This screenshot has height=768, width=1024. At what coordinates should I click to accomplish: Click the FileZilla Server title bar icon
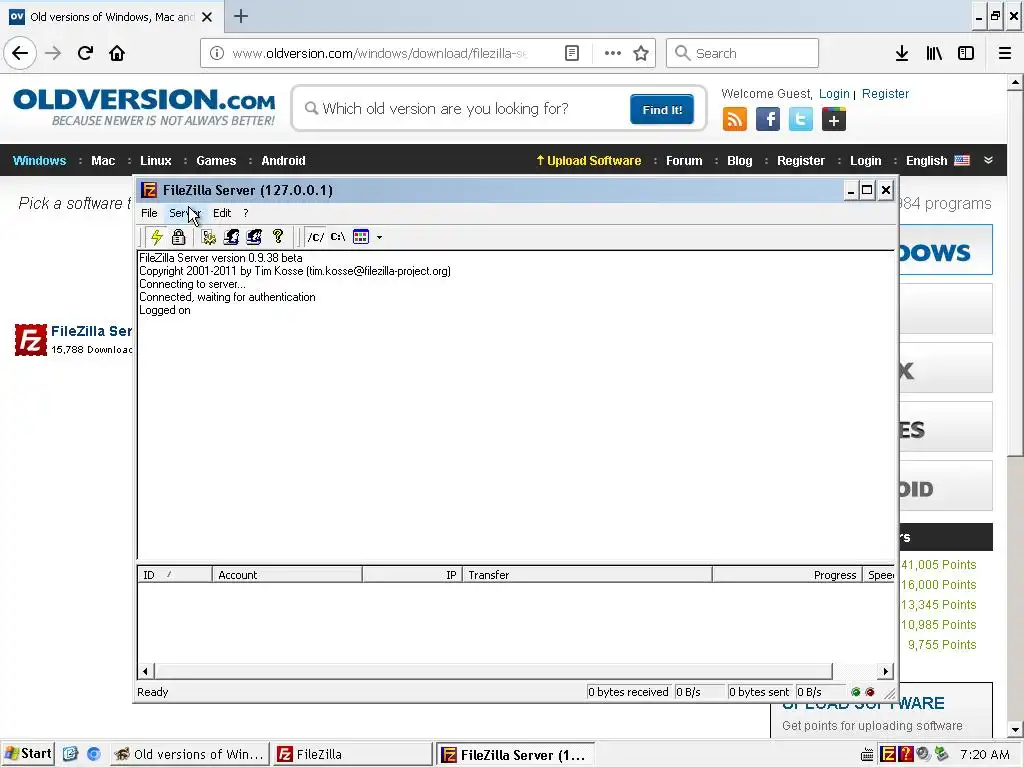[x=150, y=190]
